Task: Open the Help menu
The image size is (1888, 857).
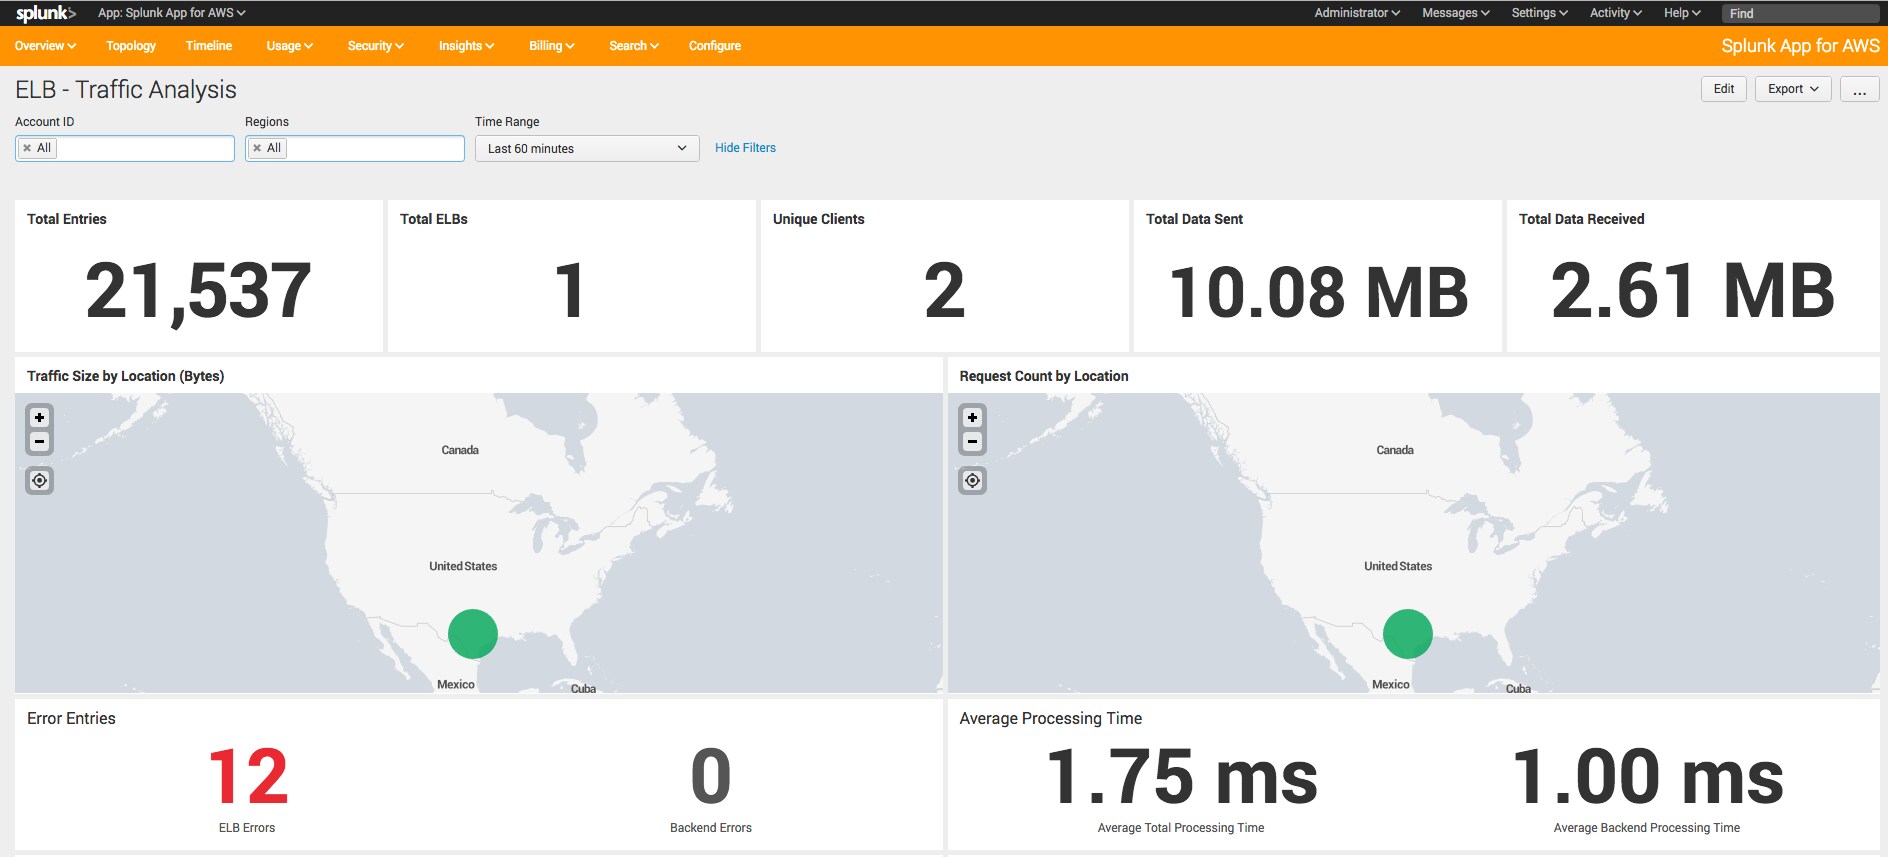Action: (1682, 13)
